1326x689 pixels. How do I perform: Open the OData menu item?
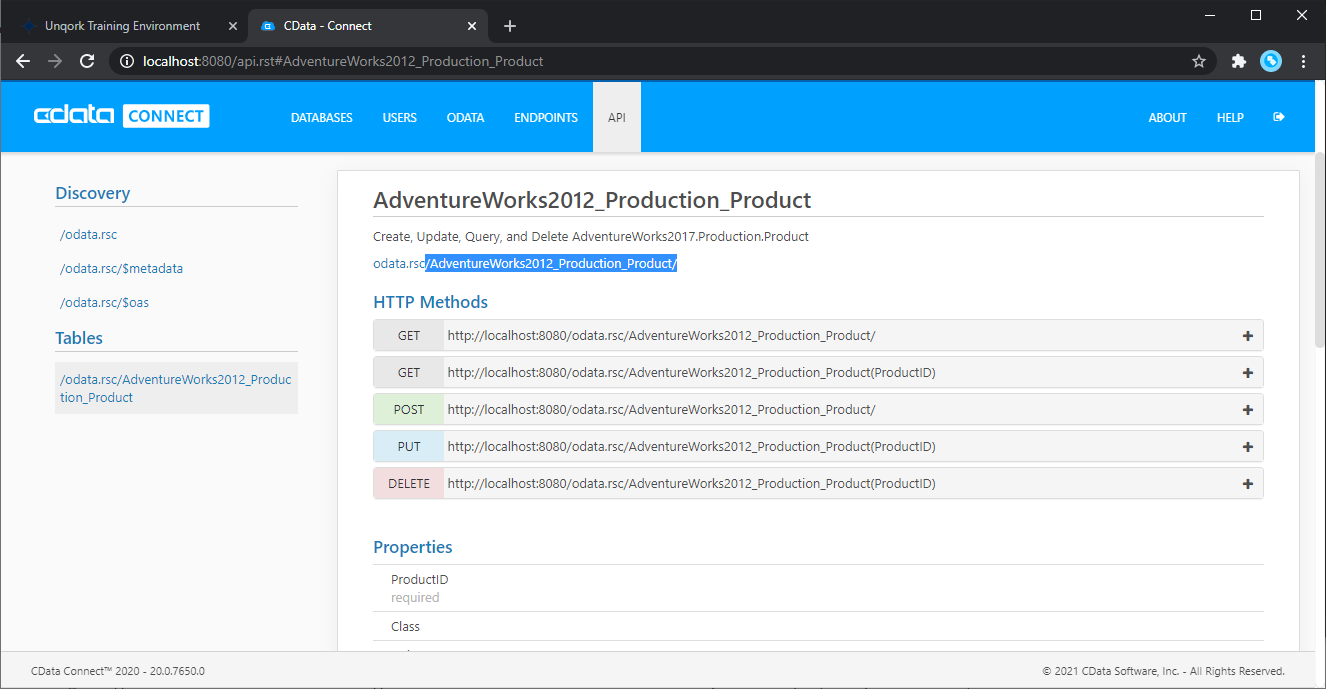(x=466, y=117)
